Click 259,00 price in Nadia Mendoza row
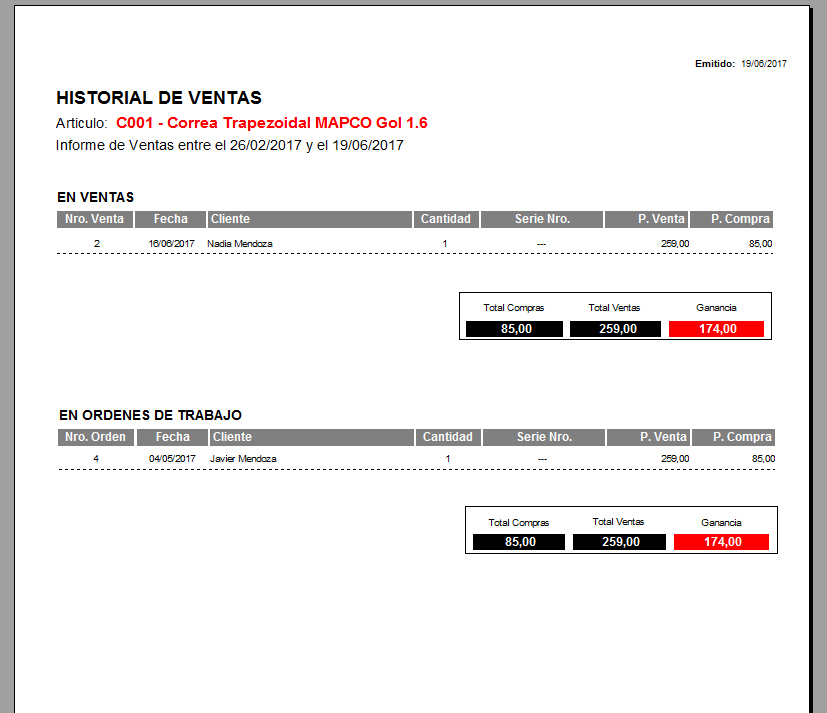The height and width of the screenshot is (713, 827). pyautogui.click(x=675, y=244)
